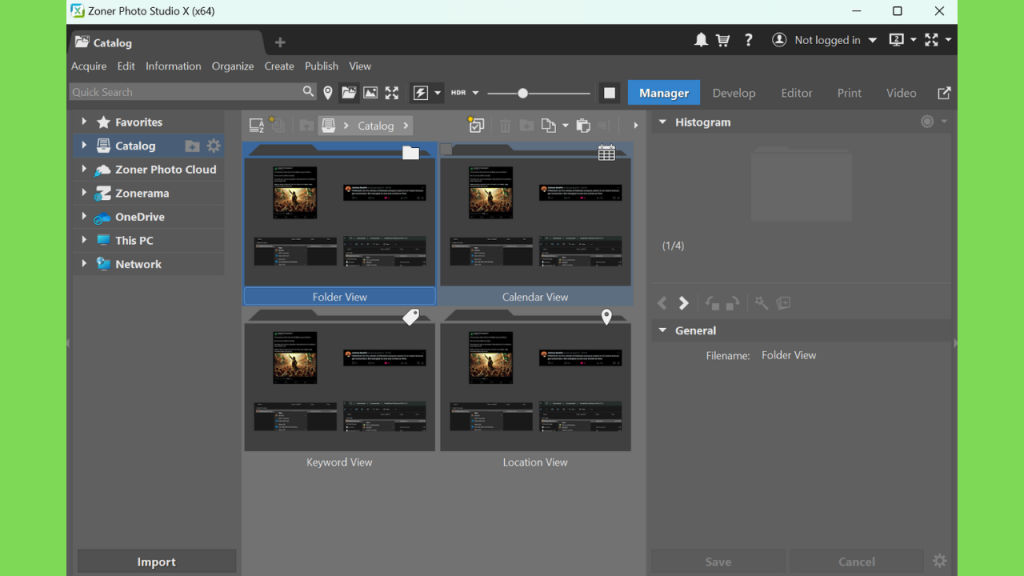The height and width of the screenshot is (576, 1024).
Task: Select Network in the navigator
Action: pyautogui.click(x=138, y=264)
